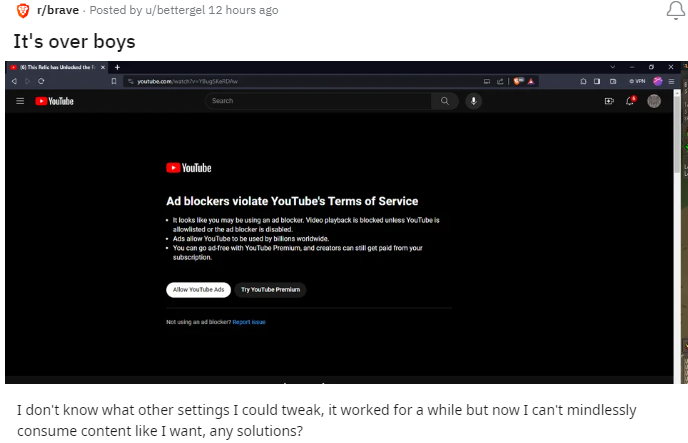Follow the Report issue link
The width and height of the screenshot is (688, 443).
click(x=249, y=322)
